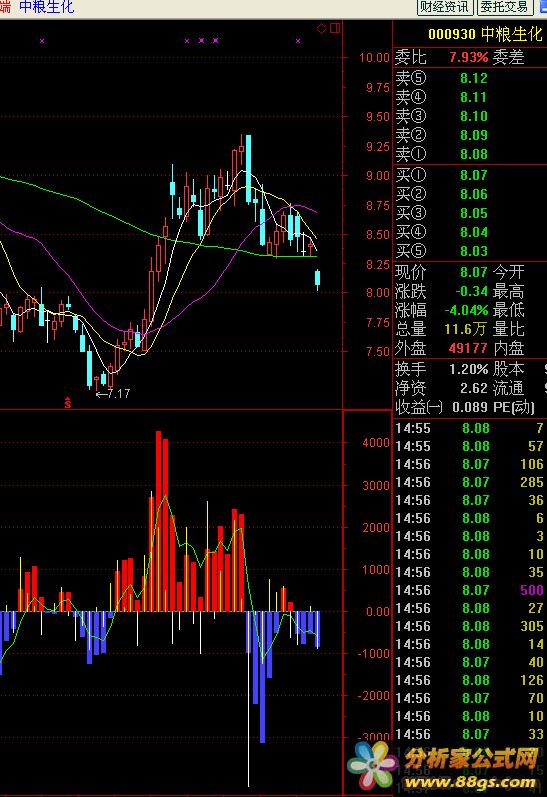Click the 委比 value 7.93%
Viewport: 547px width, 797px height.
[x=468, y=57]
